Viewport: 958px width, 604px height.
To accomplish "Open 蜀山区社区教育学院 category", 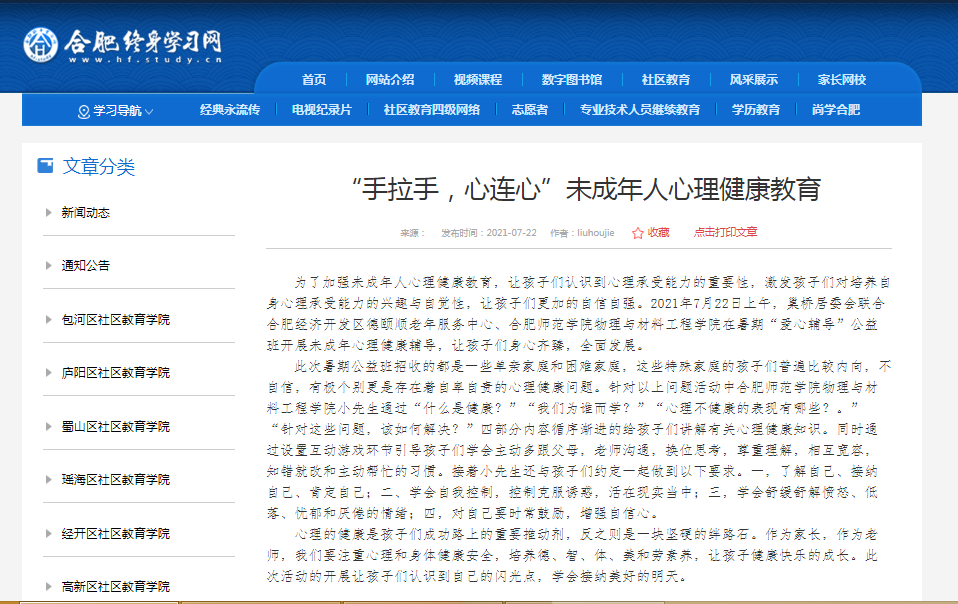I will pyautogui.click(x=115, y=427).
